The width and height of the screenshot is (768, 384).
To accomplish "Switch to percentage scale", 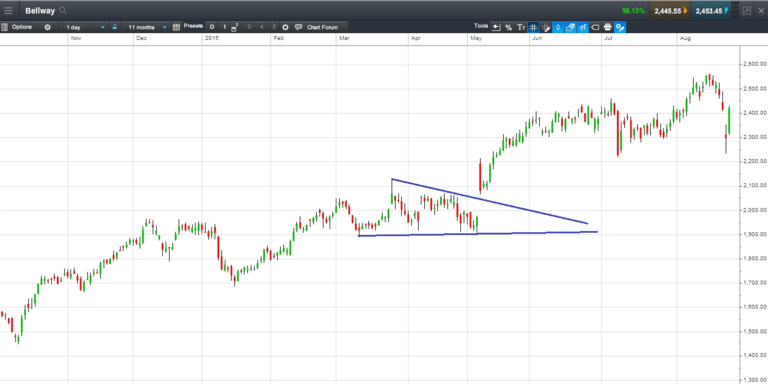I will 508,27.
